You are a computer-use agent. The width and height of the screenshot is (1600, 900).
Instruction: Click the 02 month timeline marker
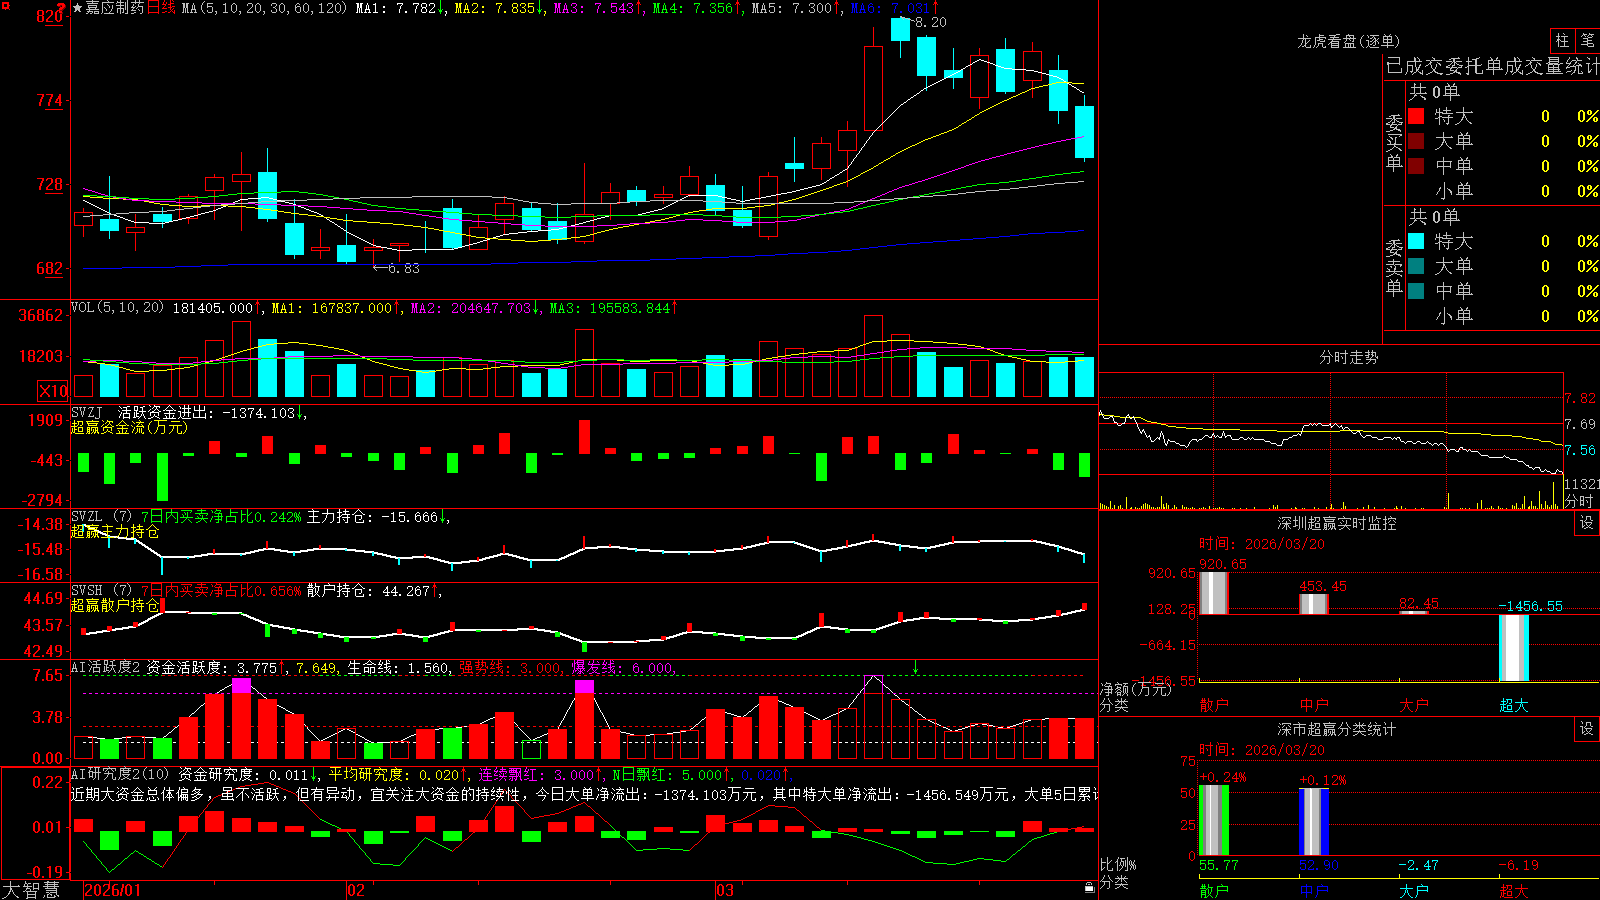[356, 890]
